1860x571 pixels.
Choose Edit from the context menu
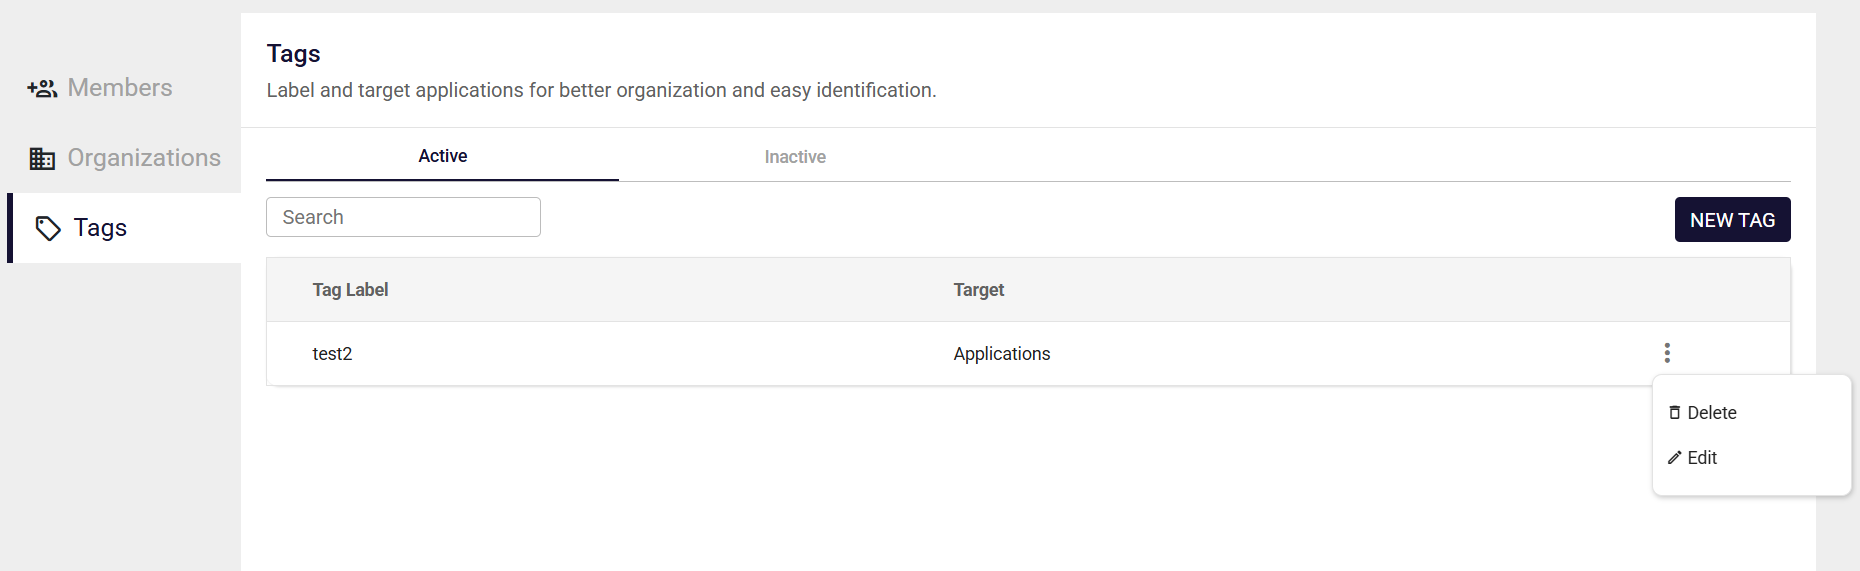point(1702,458)
